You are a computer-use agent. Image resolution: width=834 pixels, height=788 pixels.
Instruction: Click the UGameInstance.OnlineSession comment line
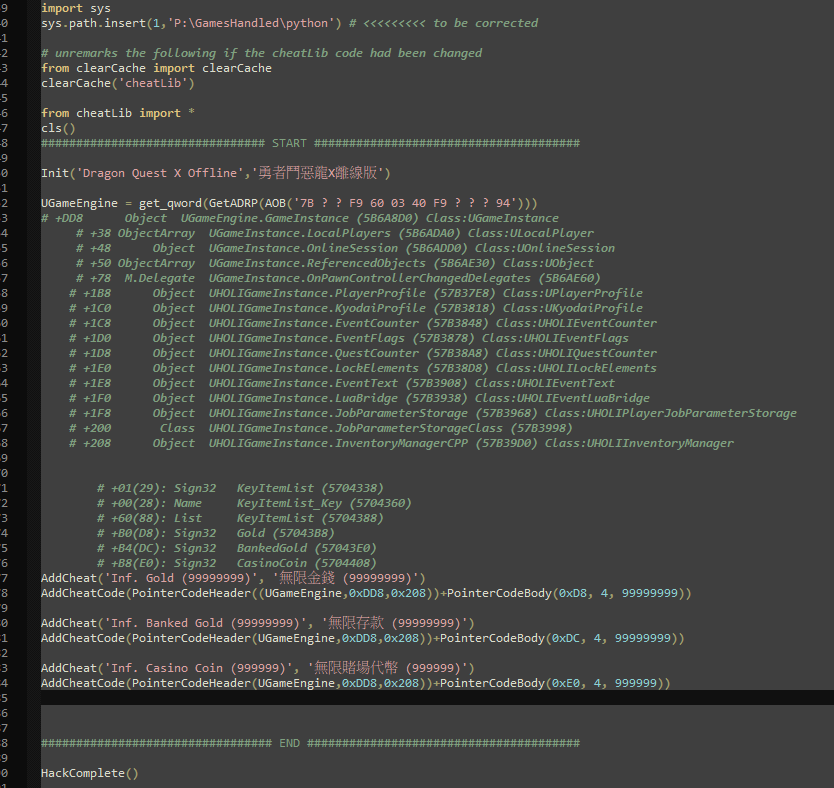[x=345, y=248]
